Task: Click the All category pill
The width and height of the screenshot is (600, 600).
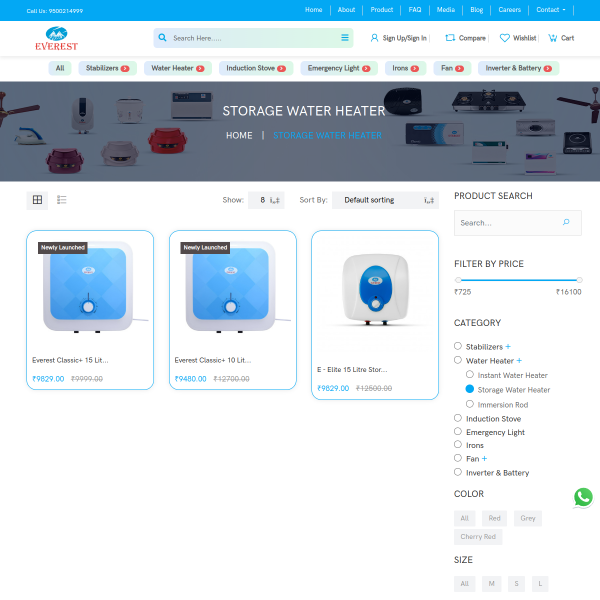Action: (x=60, y=68)
